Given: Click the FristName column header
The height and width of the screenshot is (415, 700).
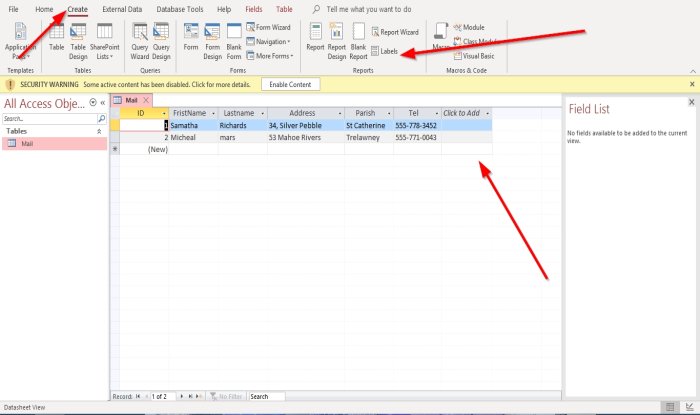Looking at the screenshot, I should pyautogui.click(x=193, y=113).
